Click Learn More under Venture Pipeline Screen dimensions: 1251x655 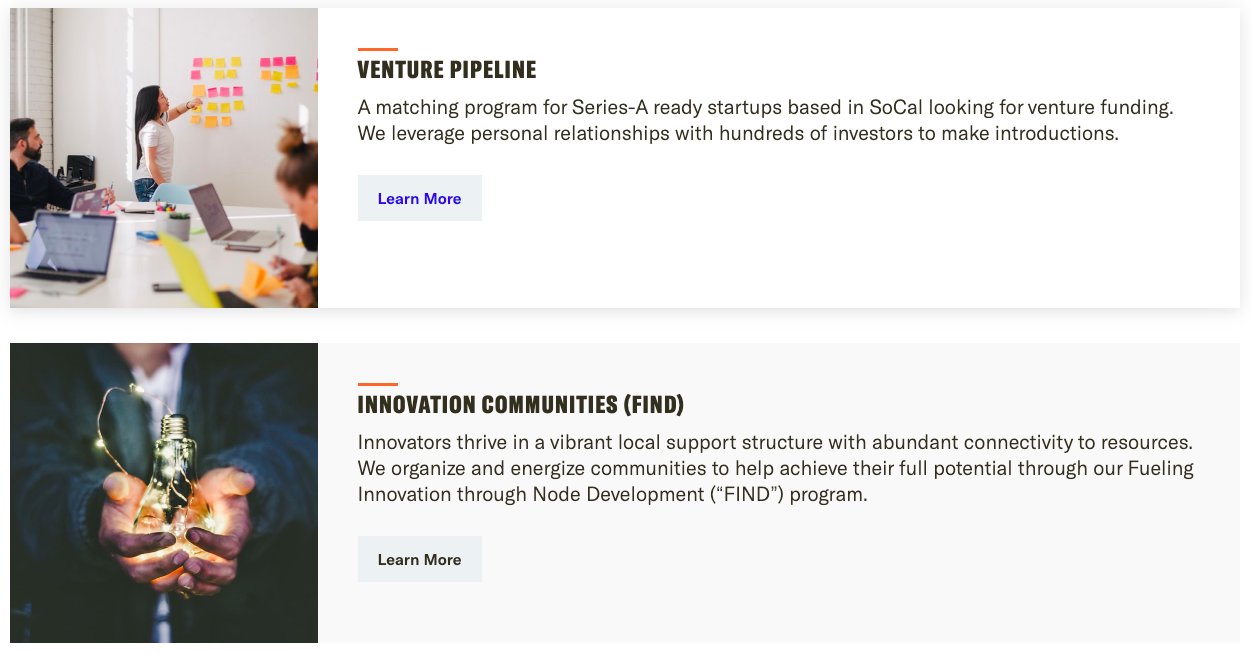(x=419, y=198)
